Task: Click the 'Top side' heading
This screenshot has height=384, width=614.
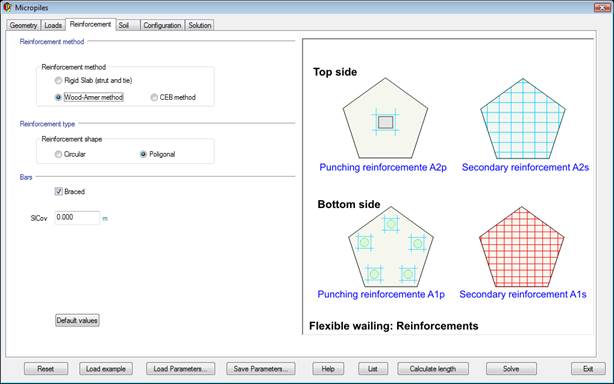Action: 335,72
